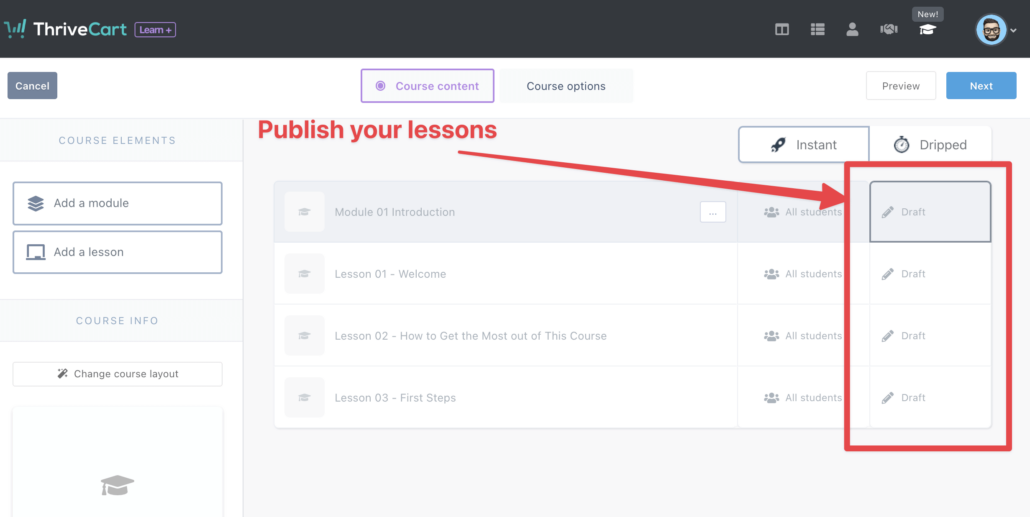The height and width of the screenshot is (517, 1030).
Task: Open the dashboard layout icon in header
Action: (x=782, y=30)
